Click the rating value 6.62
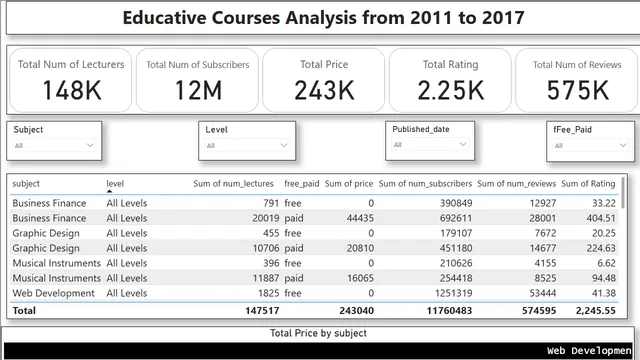The height and width of the screenshot is (360, 640). click(606, 263)
